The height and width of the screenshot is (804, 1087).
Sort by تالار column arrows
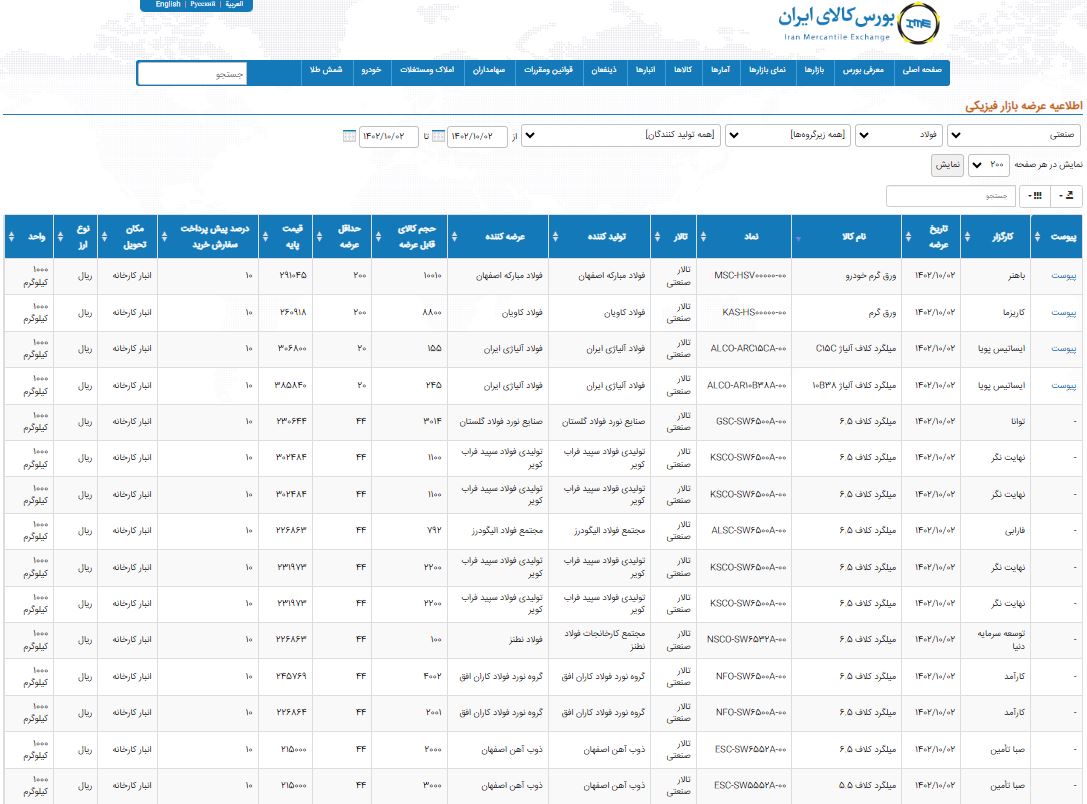click(656, 236)
